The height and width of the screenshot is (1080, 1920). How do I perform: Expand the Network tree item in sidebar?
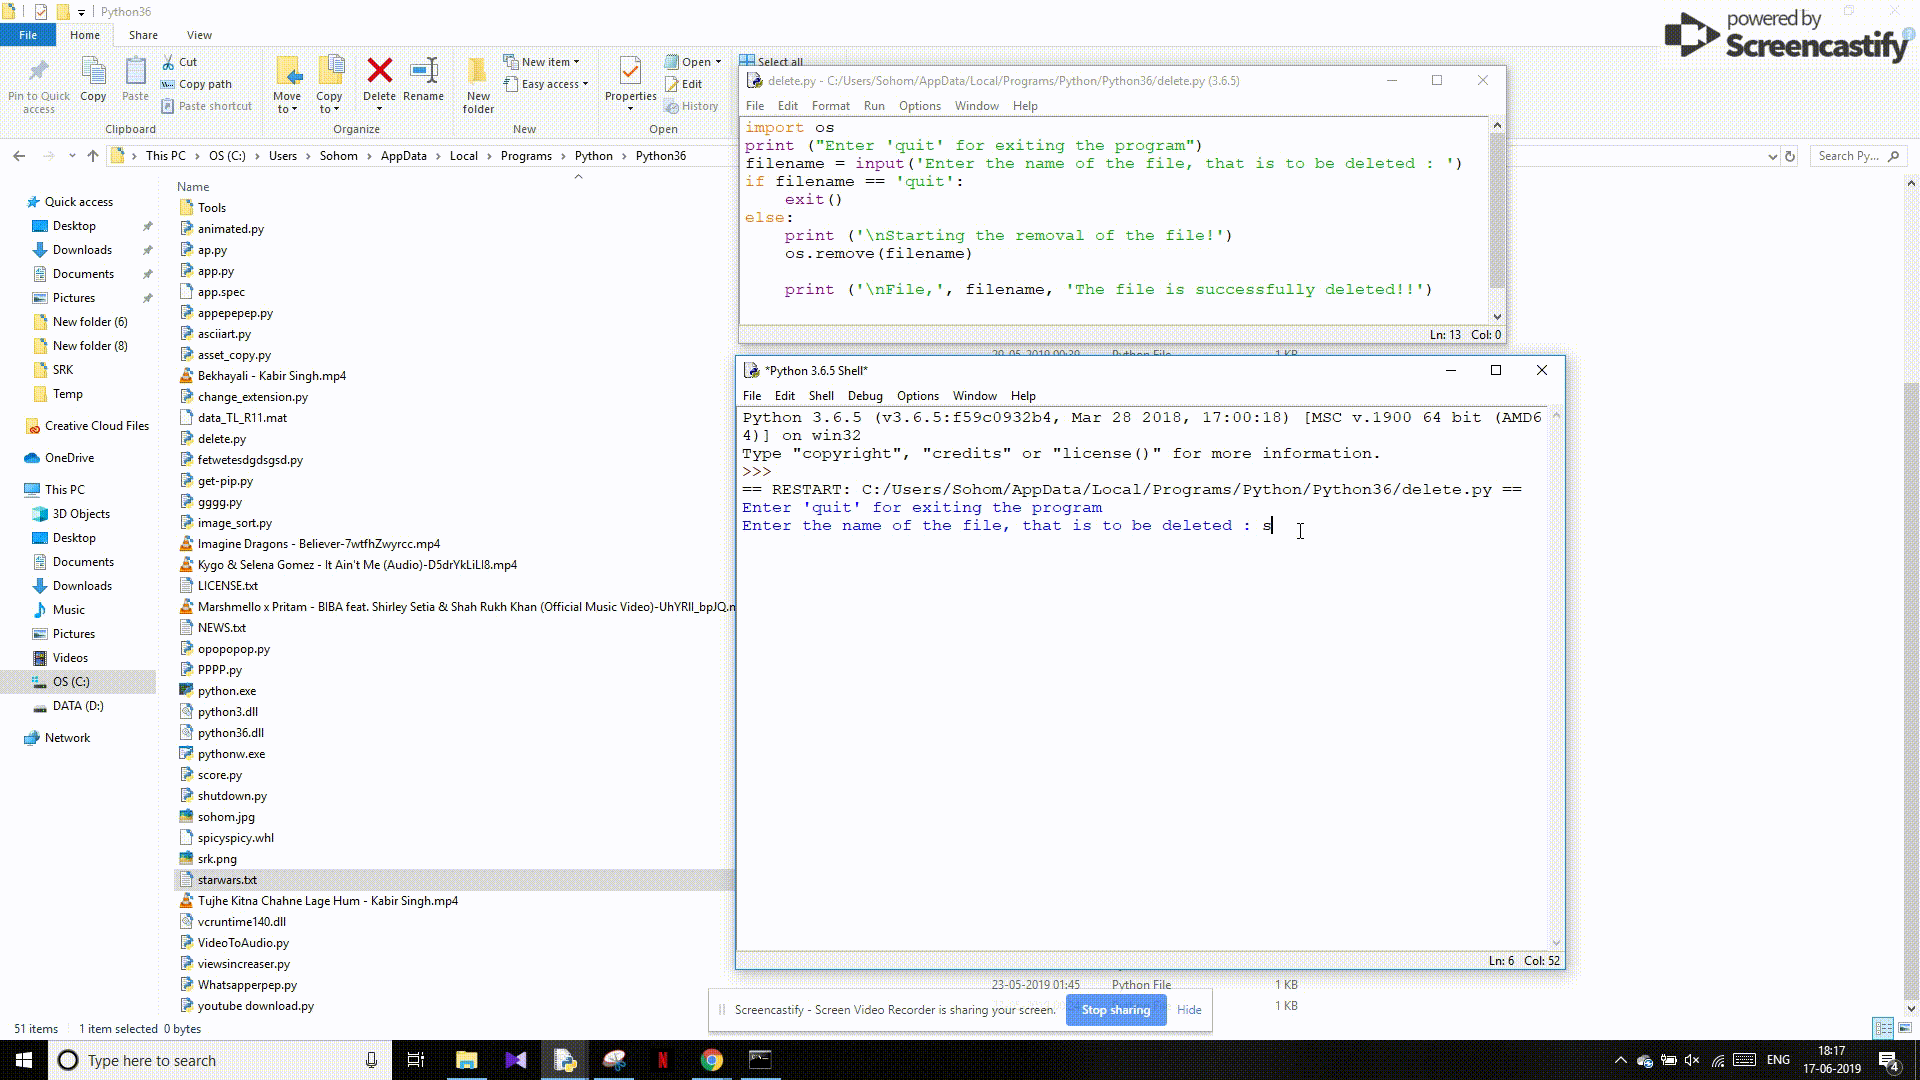pyautogui.click(x=67, y=737)
